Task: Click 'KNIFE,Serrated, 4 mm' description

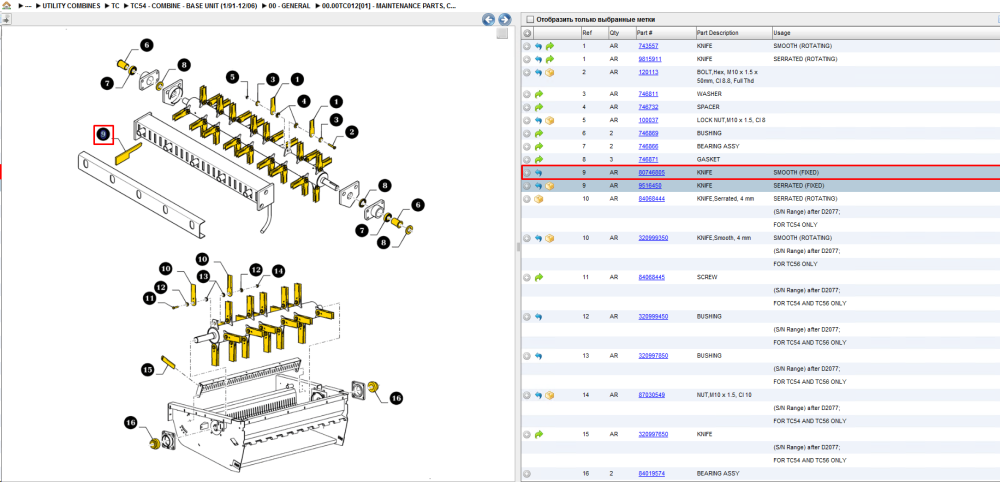Action: (x=724, y=199)
